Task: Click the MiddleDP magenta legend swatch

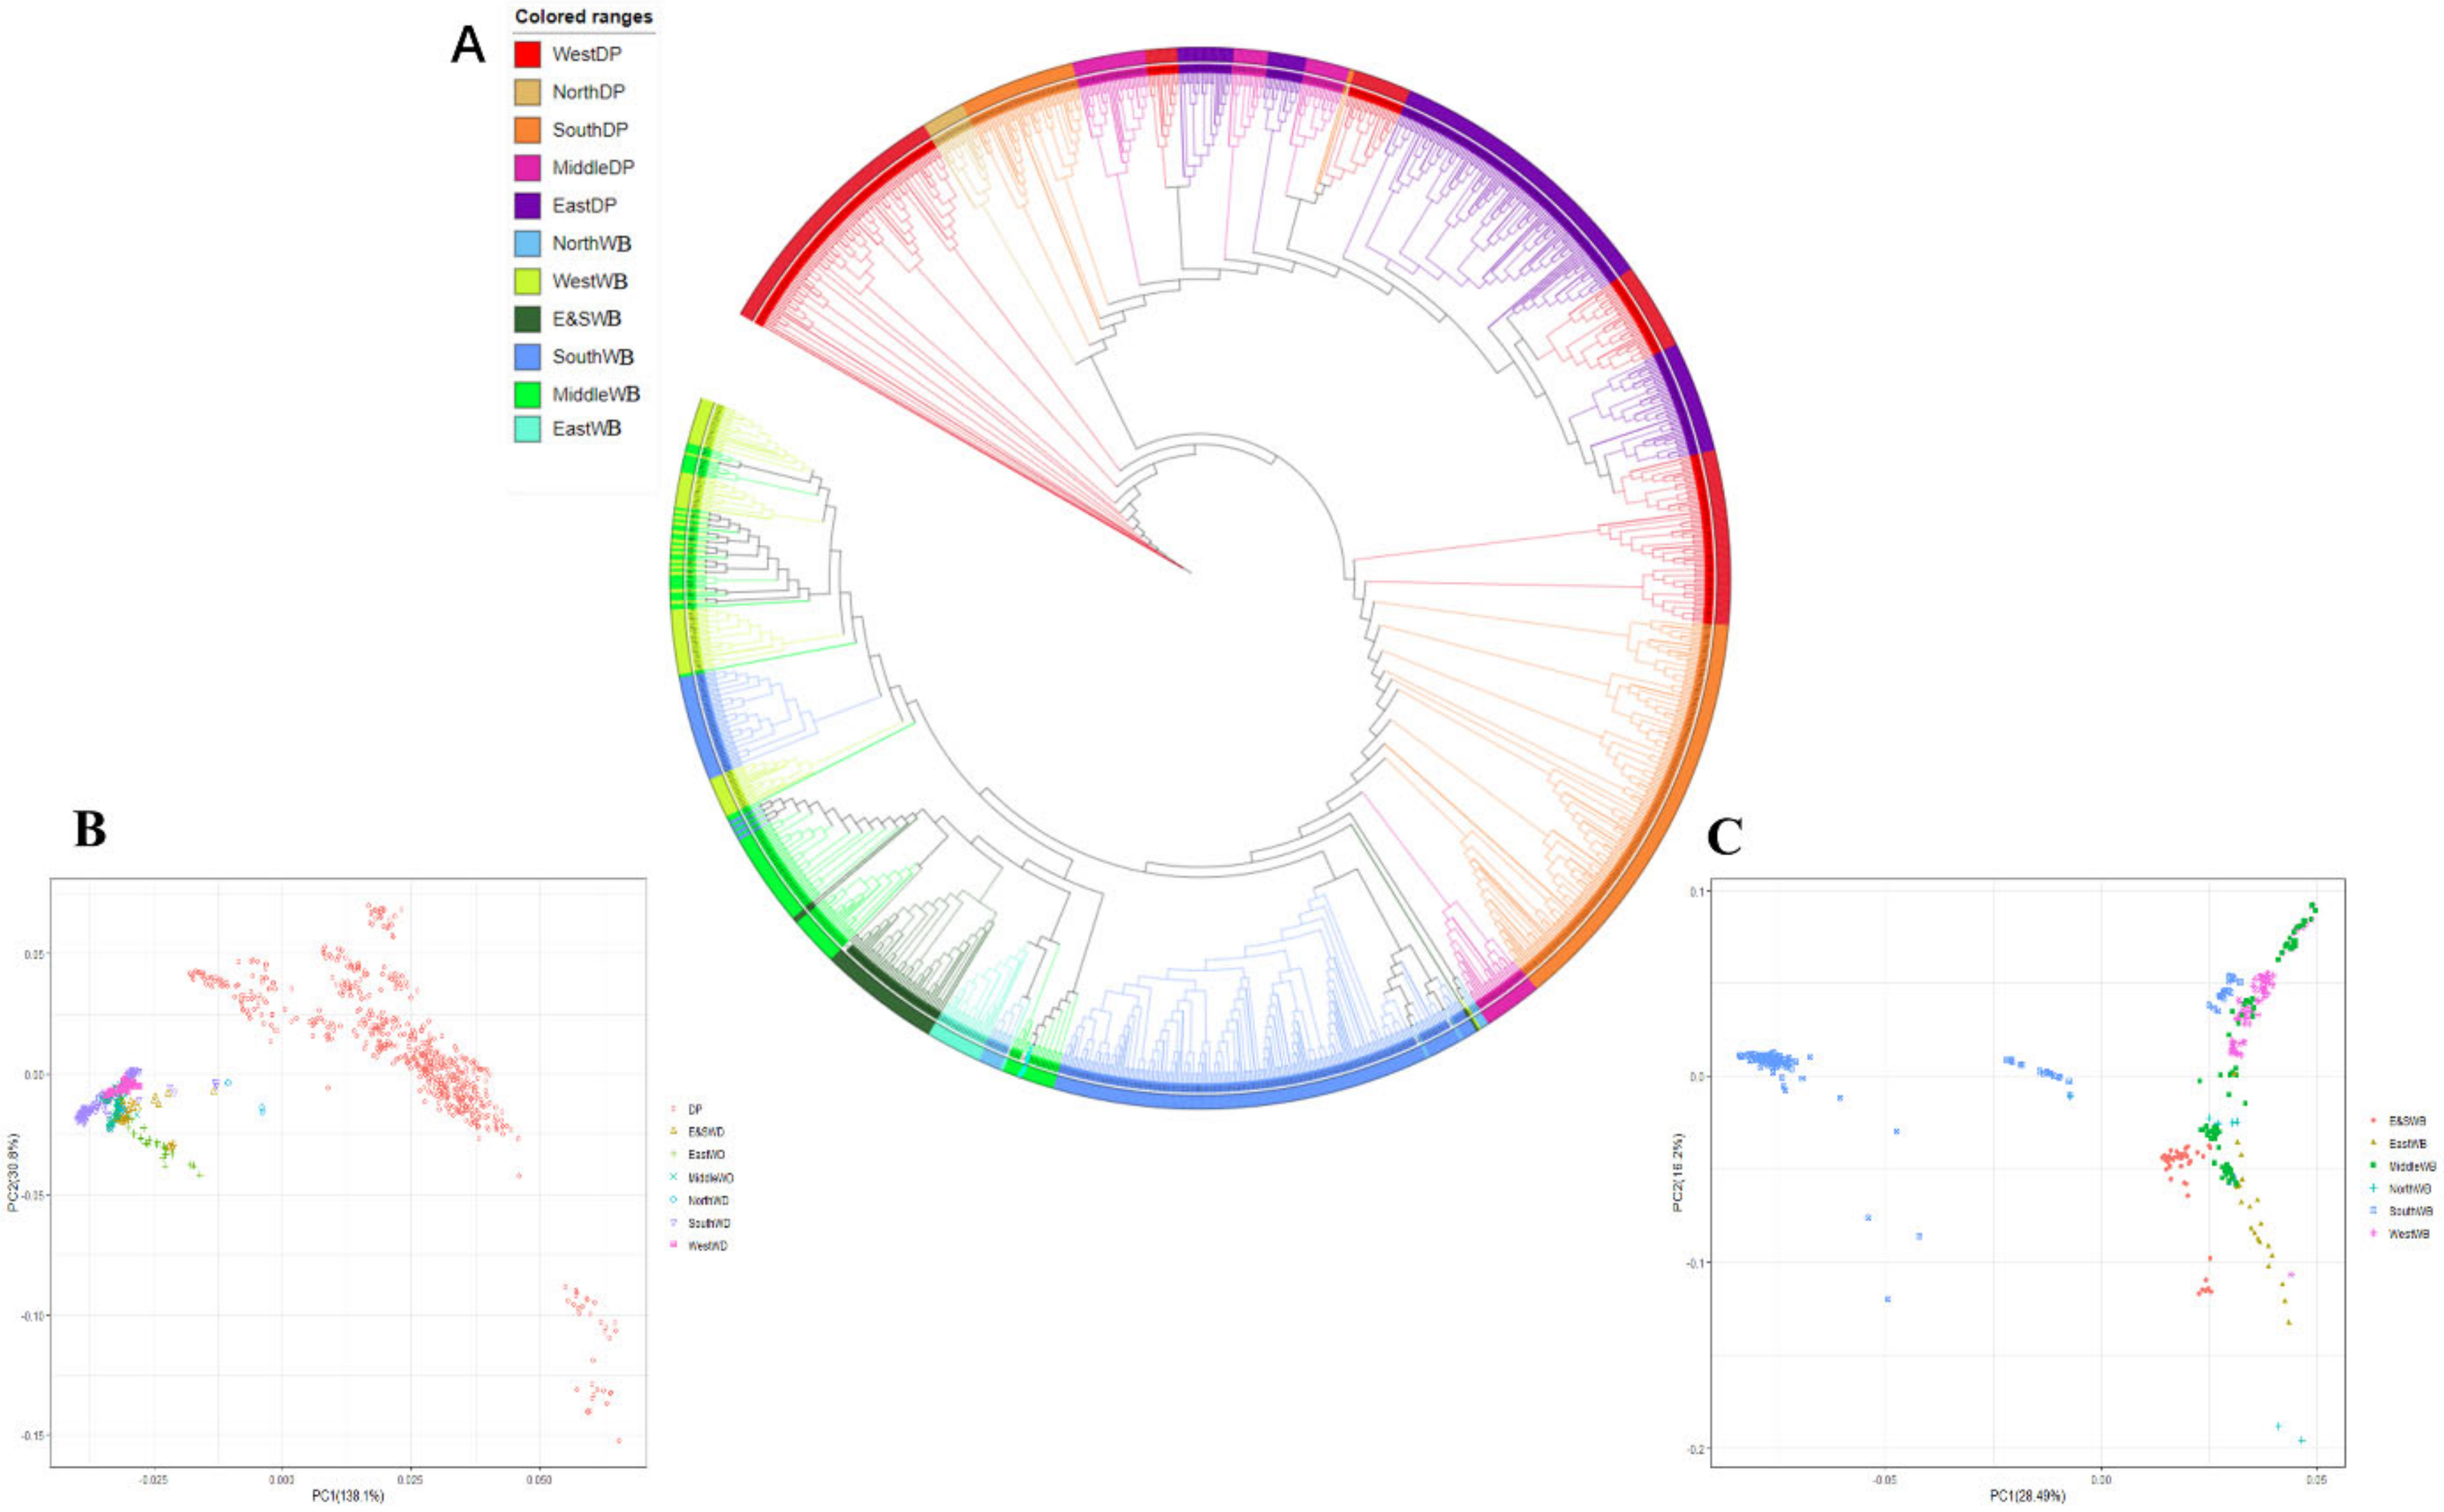Action: 527,168
